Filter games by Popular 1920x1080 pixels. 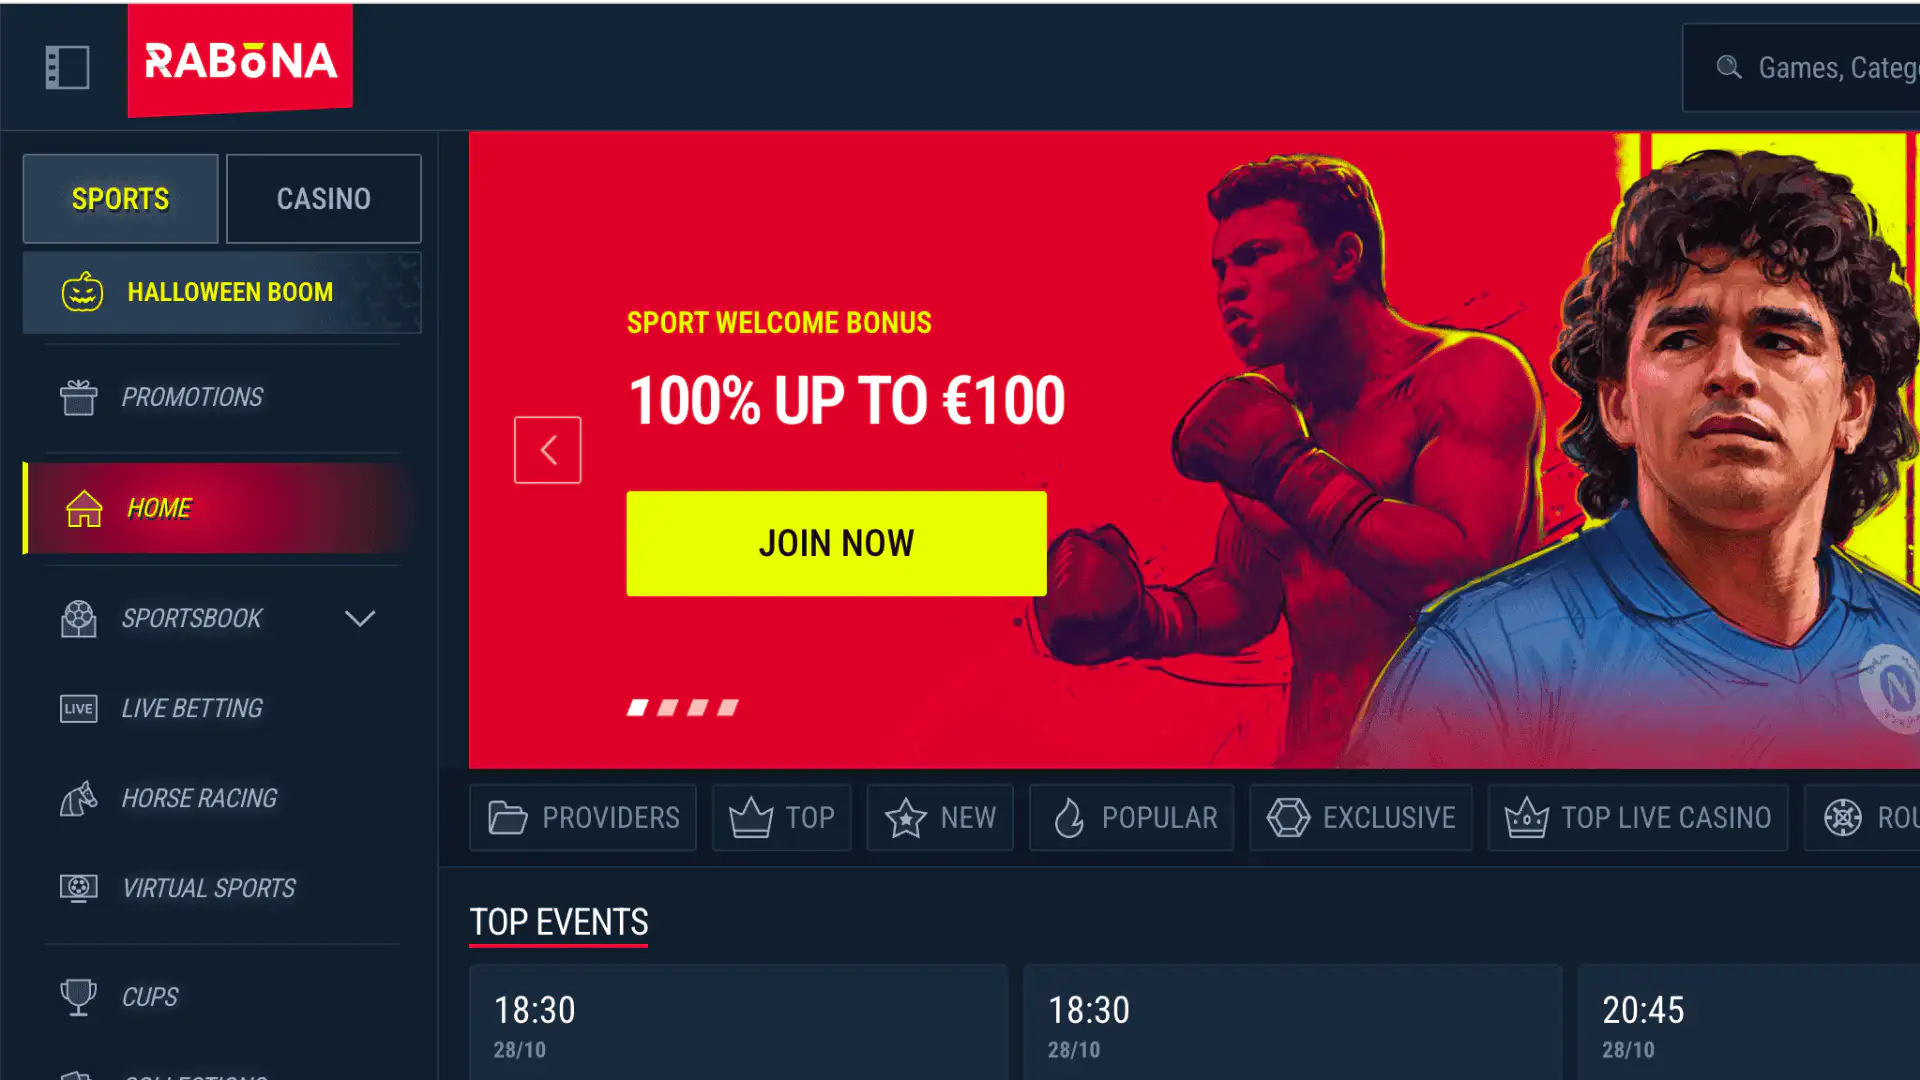[1131, 818]
